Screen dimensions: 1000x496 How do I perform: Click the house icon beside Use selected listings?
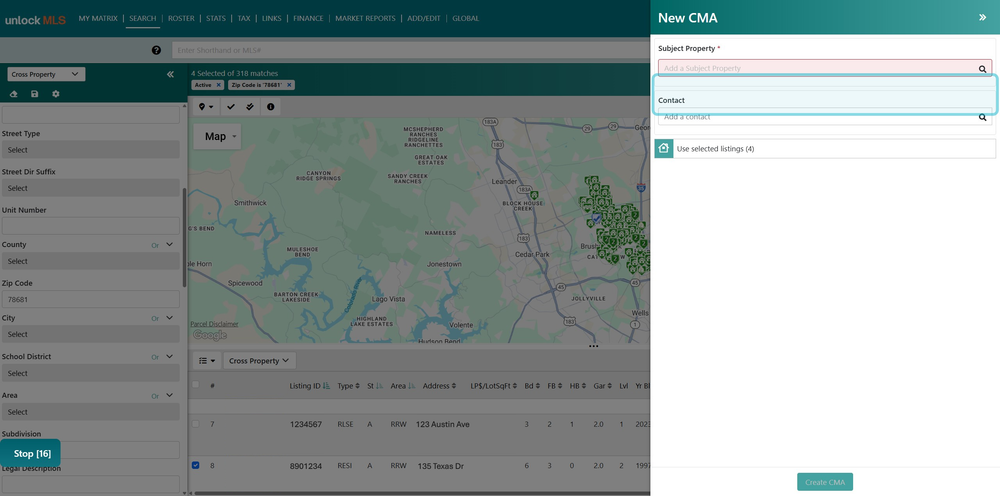click(x=664, y=149)
